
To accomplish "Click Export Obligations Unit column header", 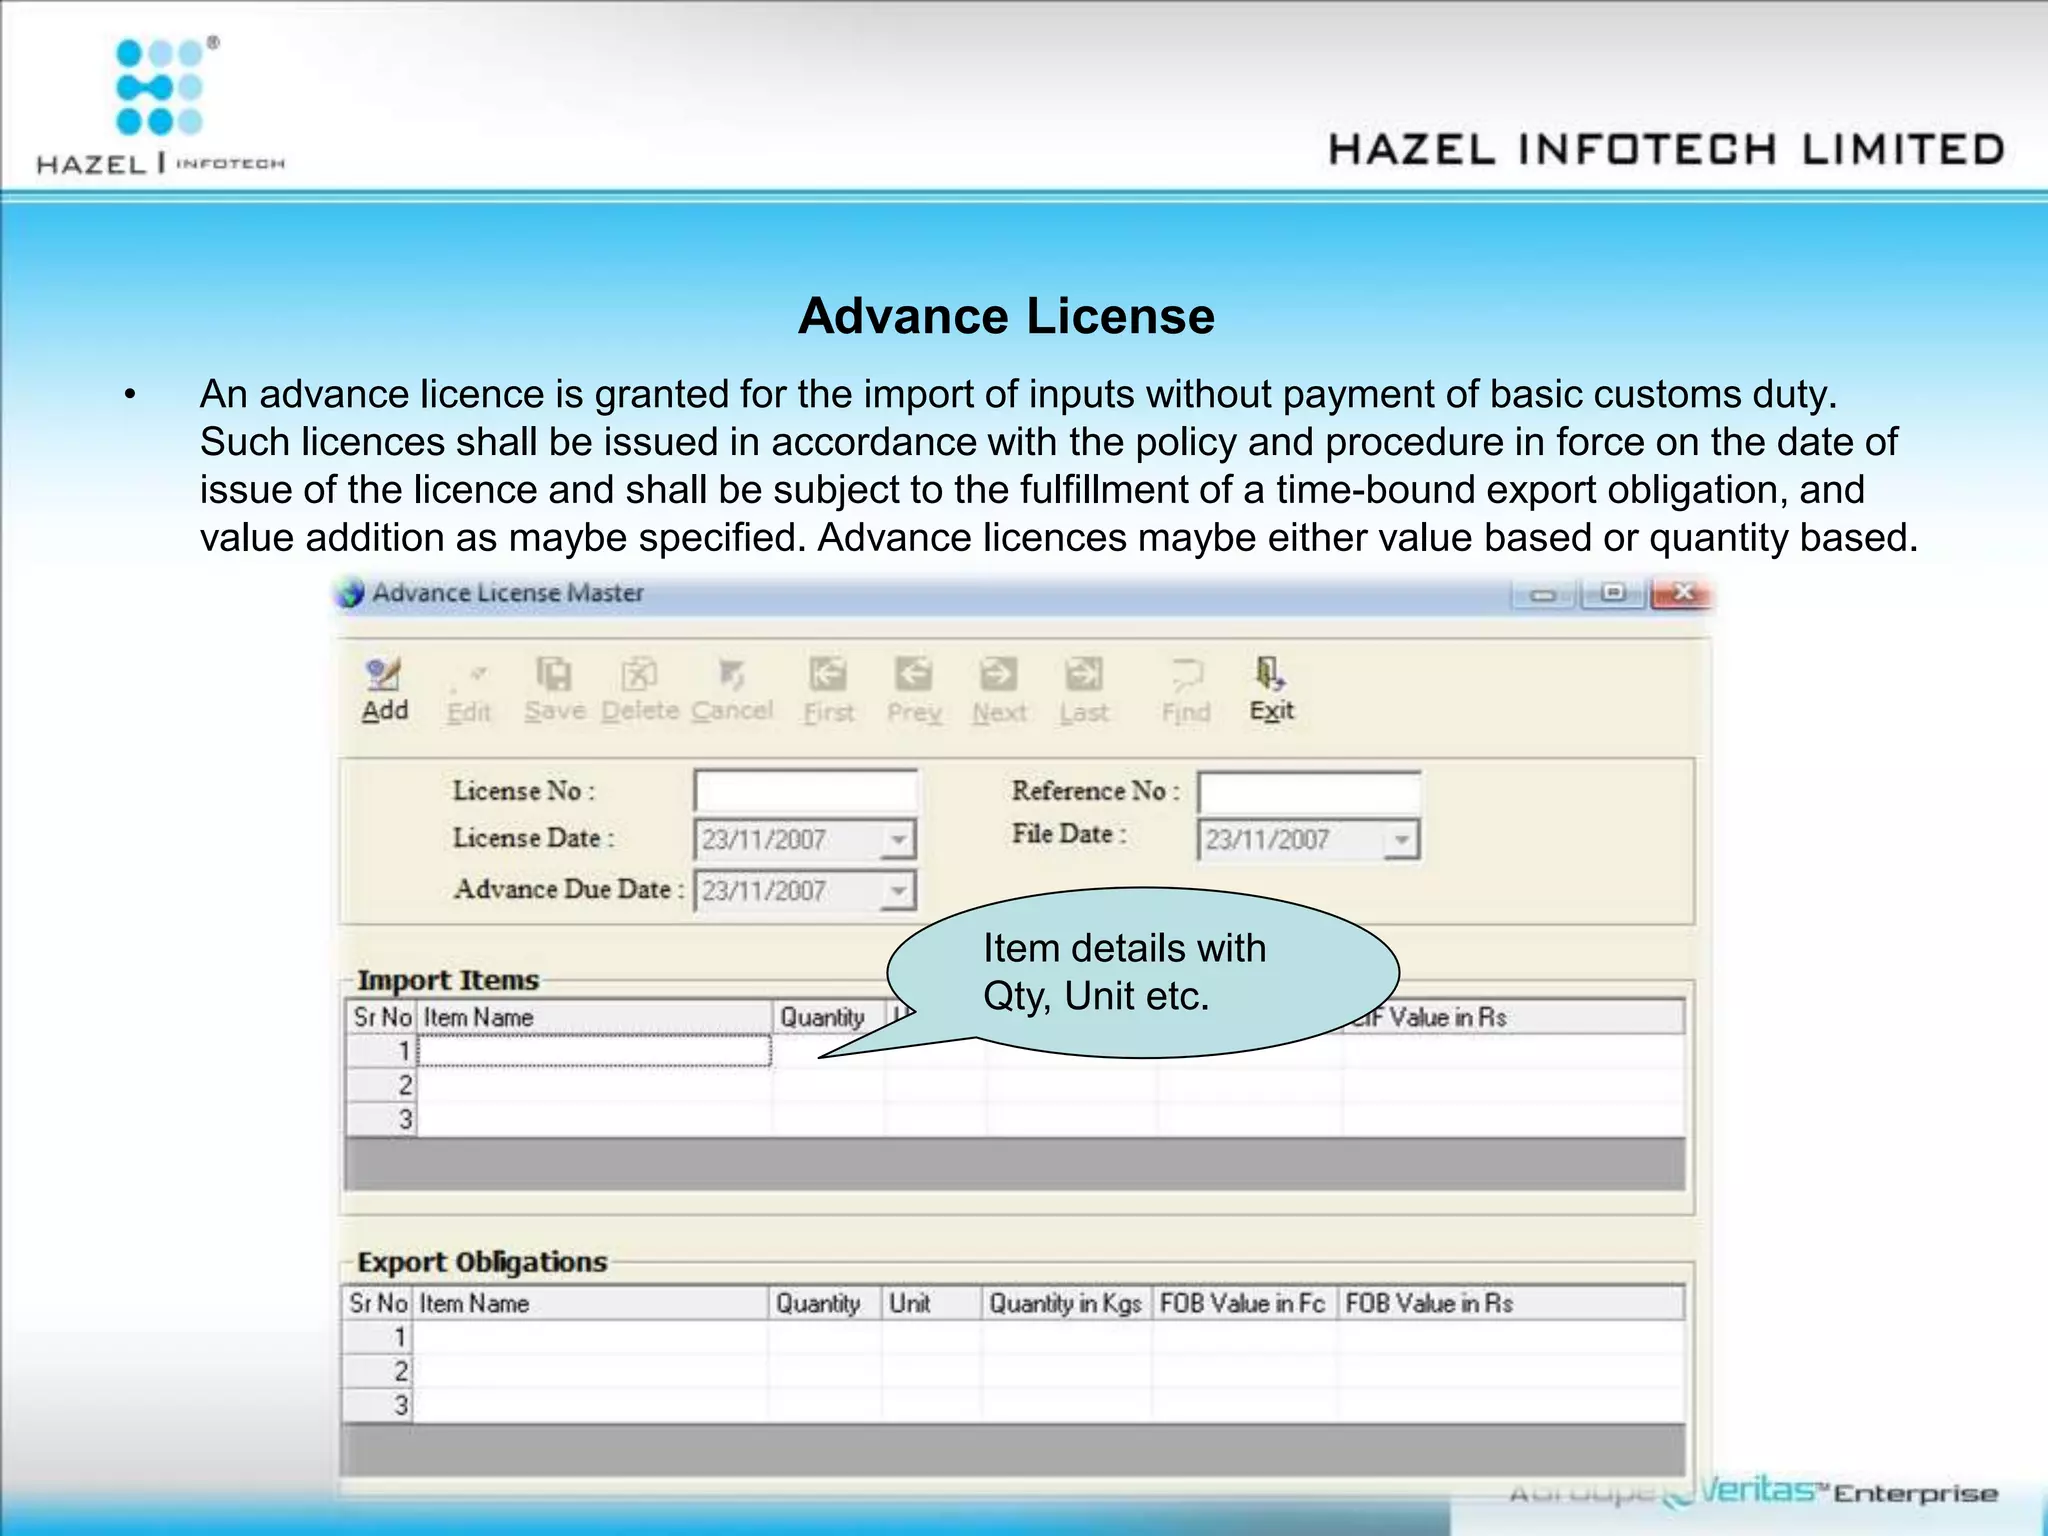I will (x=931, y=1303).
